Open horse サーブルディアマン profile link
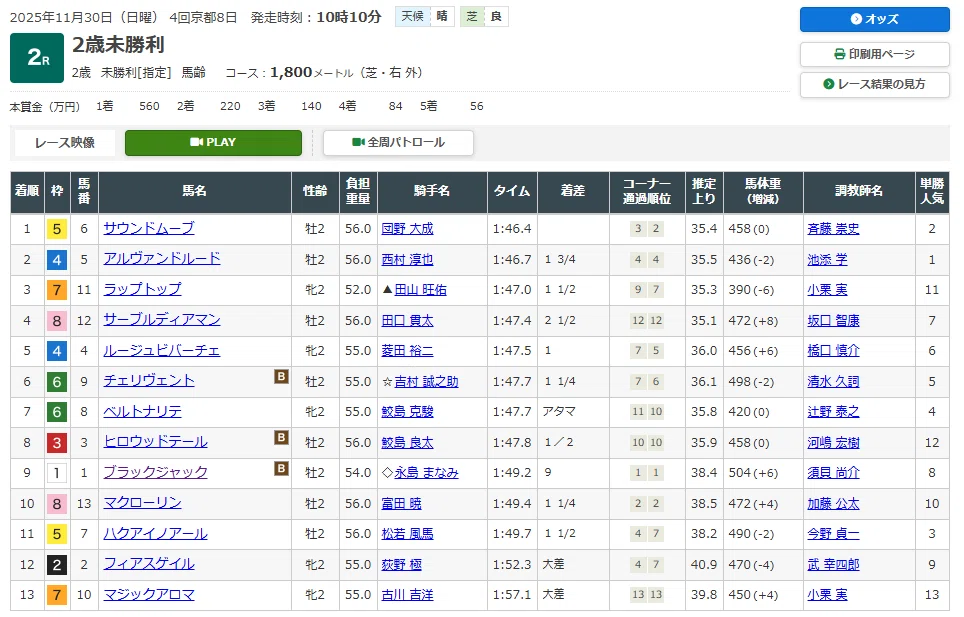 click(162, 320)
